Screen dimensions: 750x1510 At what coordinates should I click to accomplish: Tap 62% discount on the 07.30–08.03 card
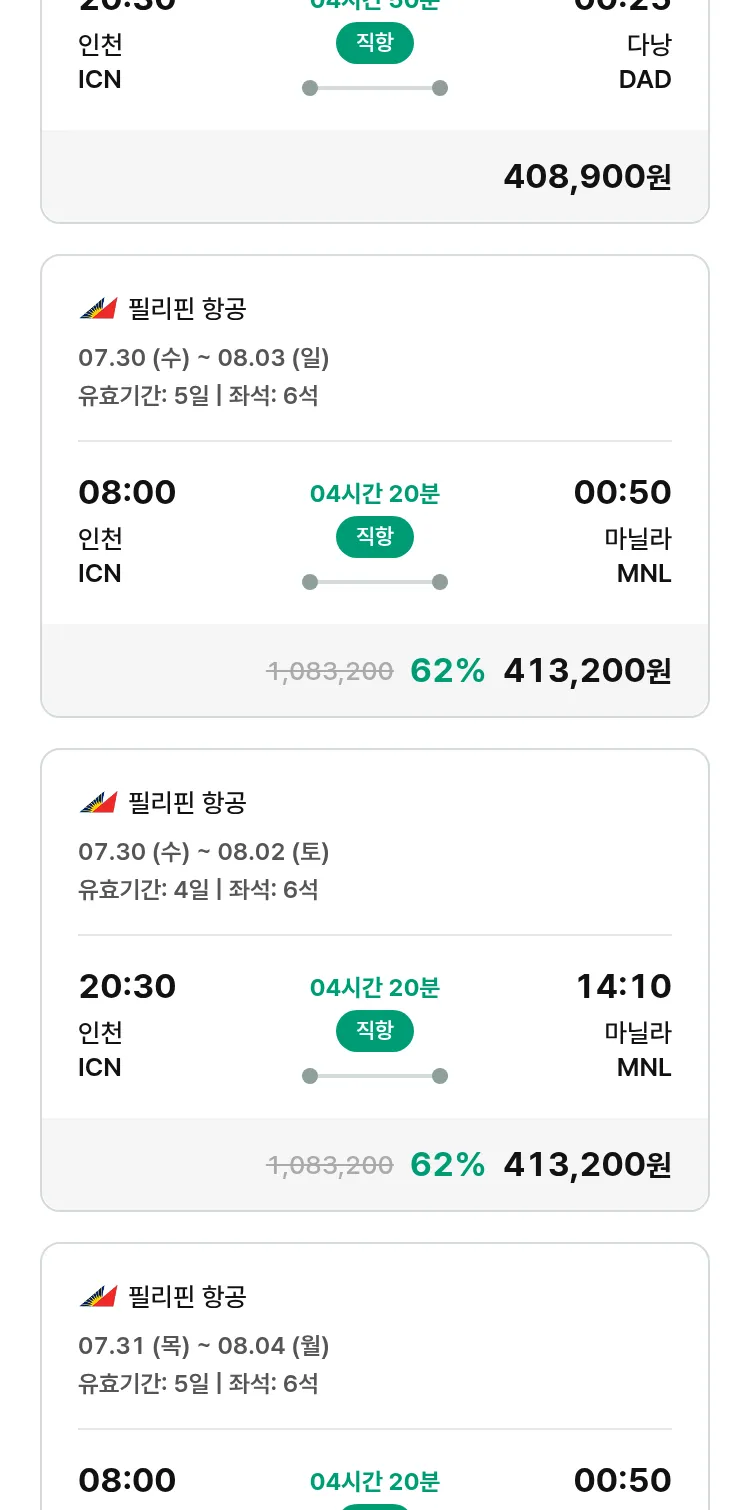(447, 671)
